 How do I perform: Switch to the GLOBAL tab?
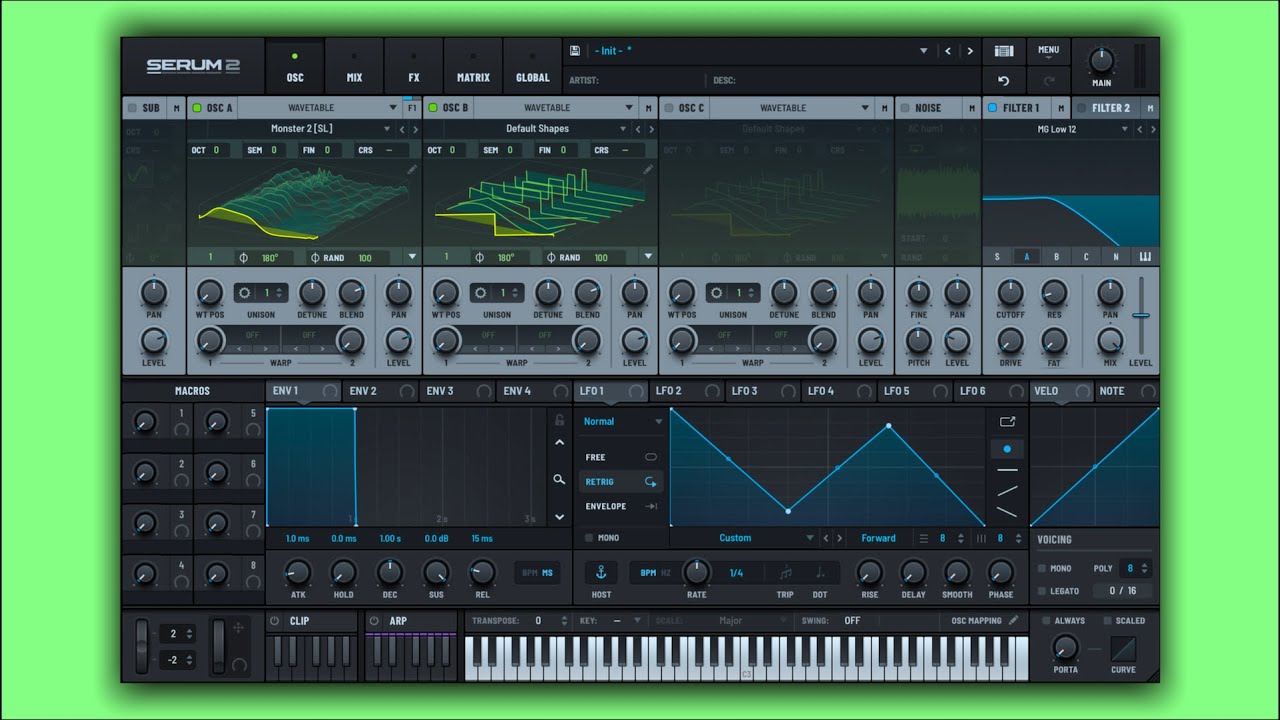point(532,68)
